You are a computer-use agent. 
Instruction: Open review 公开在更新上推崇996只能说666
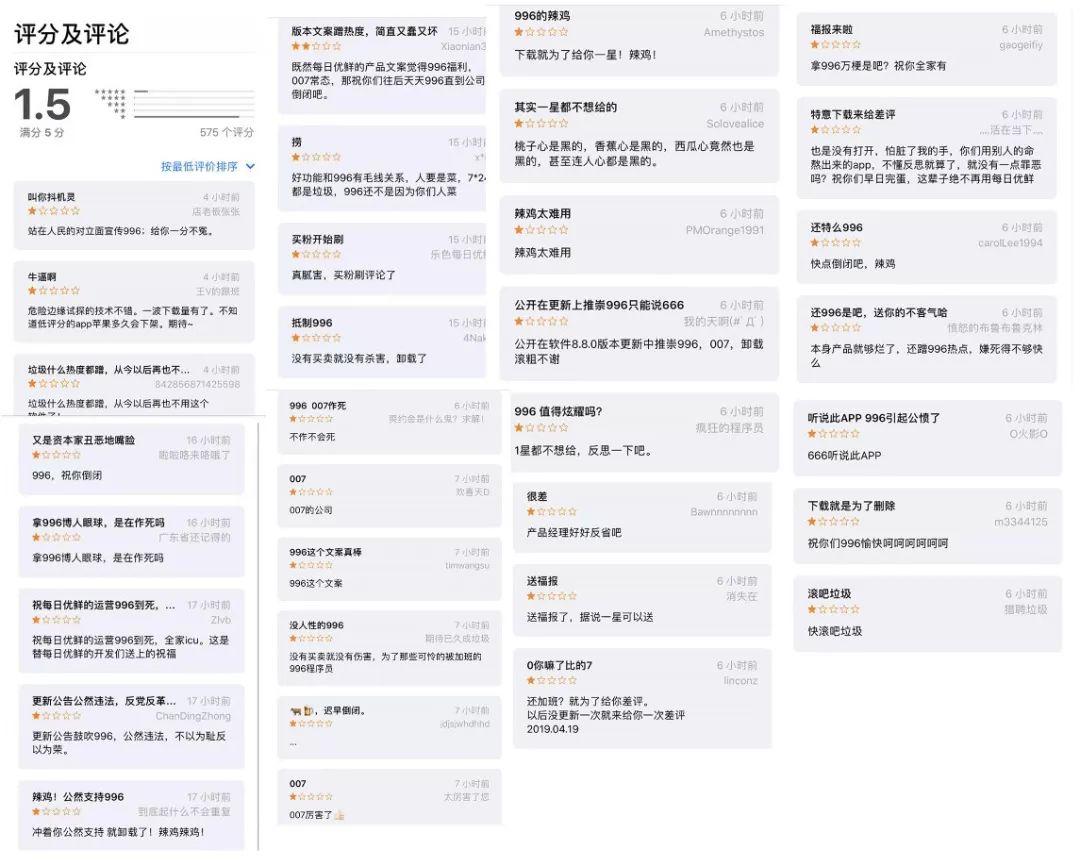(639, 333)
